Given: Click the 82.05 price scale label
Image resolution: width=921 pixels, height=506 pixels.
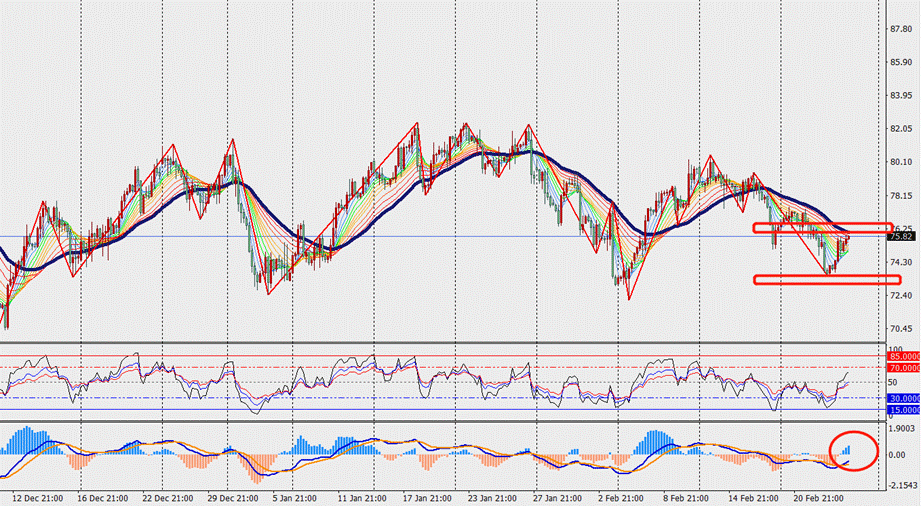Looking at the screenshot, I should [901, 129].
